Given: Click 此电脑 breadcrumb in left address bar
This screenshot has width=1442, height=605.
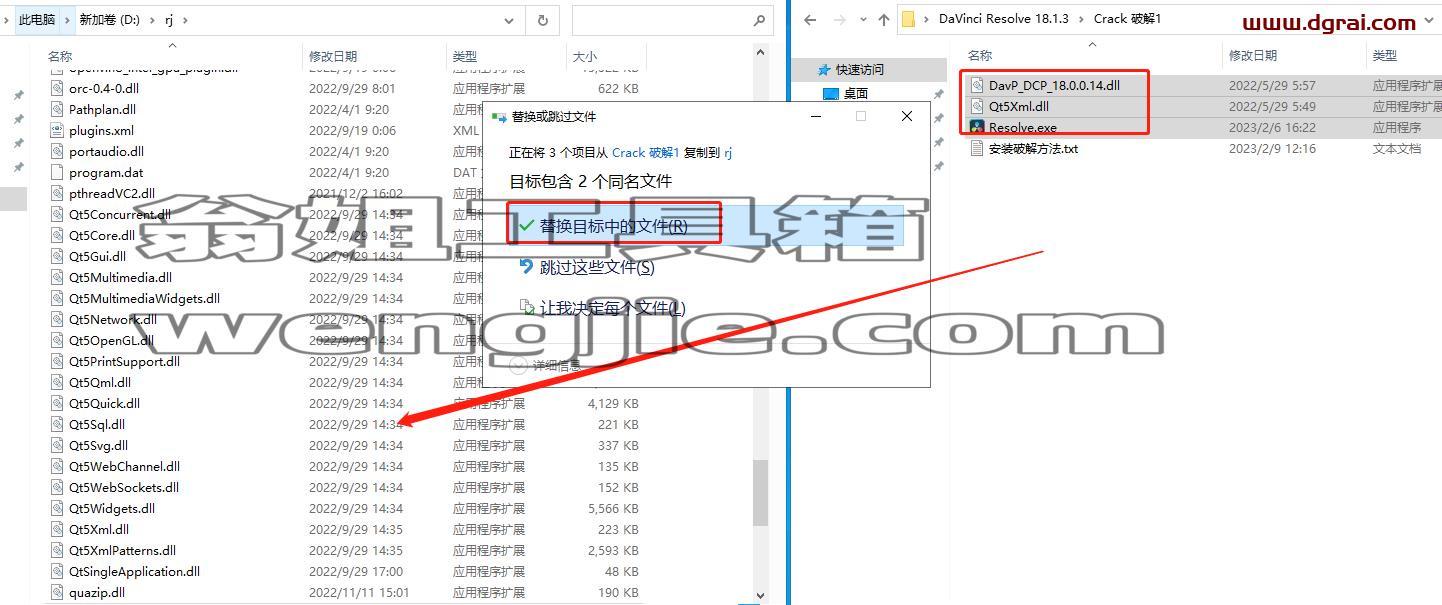Looking at the screenshot, I should pos(38,19).
